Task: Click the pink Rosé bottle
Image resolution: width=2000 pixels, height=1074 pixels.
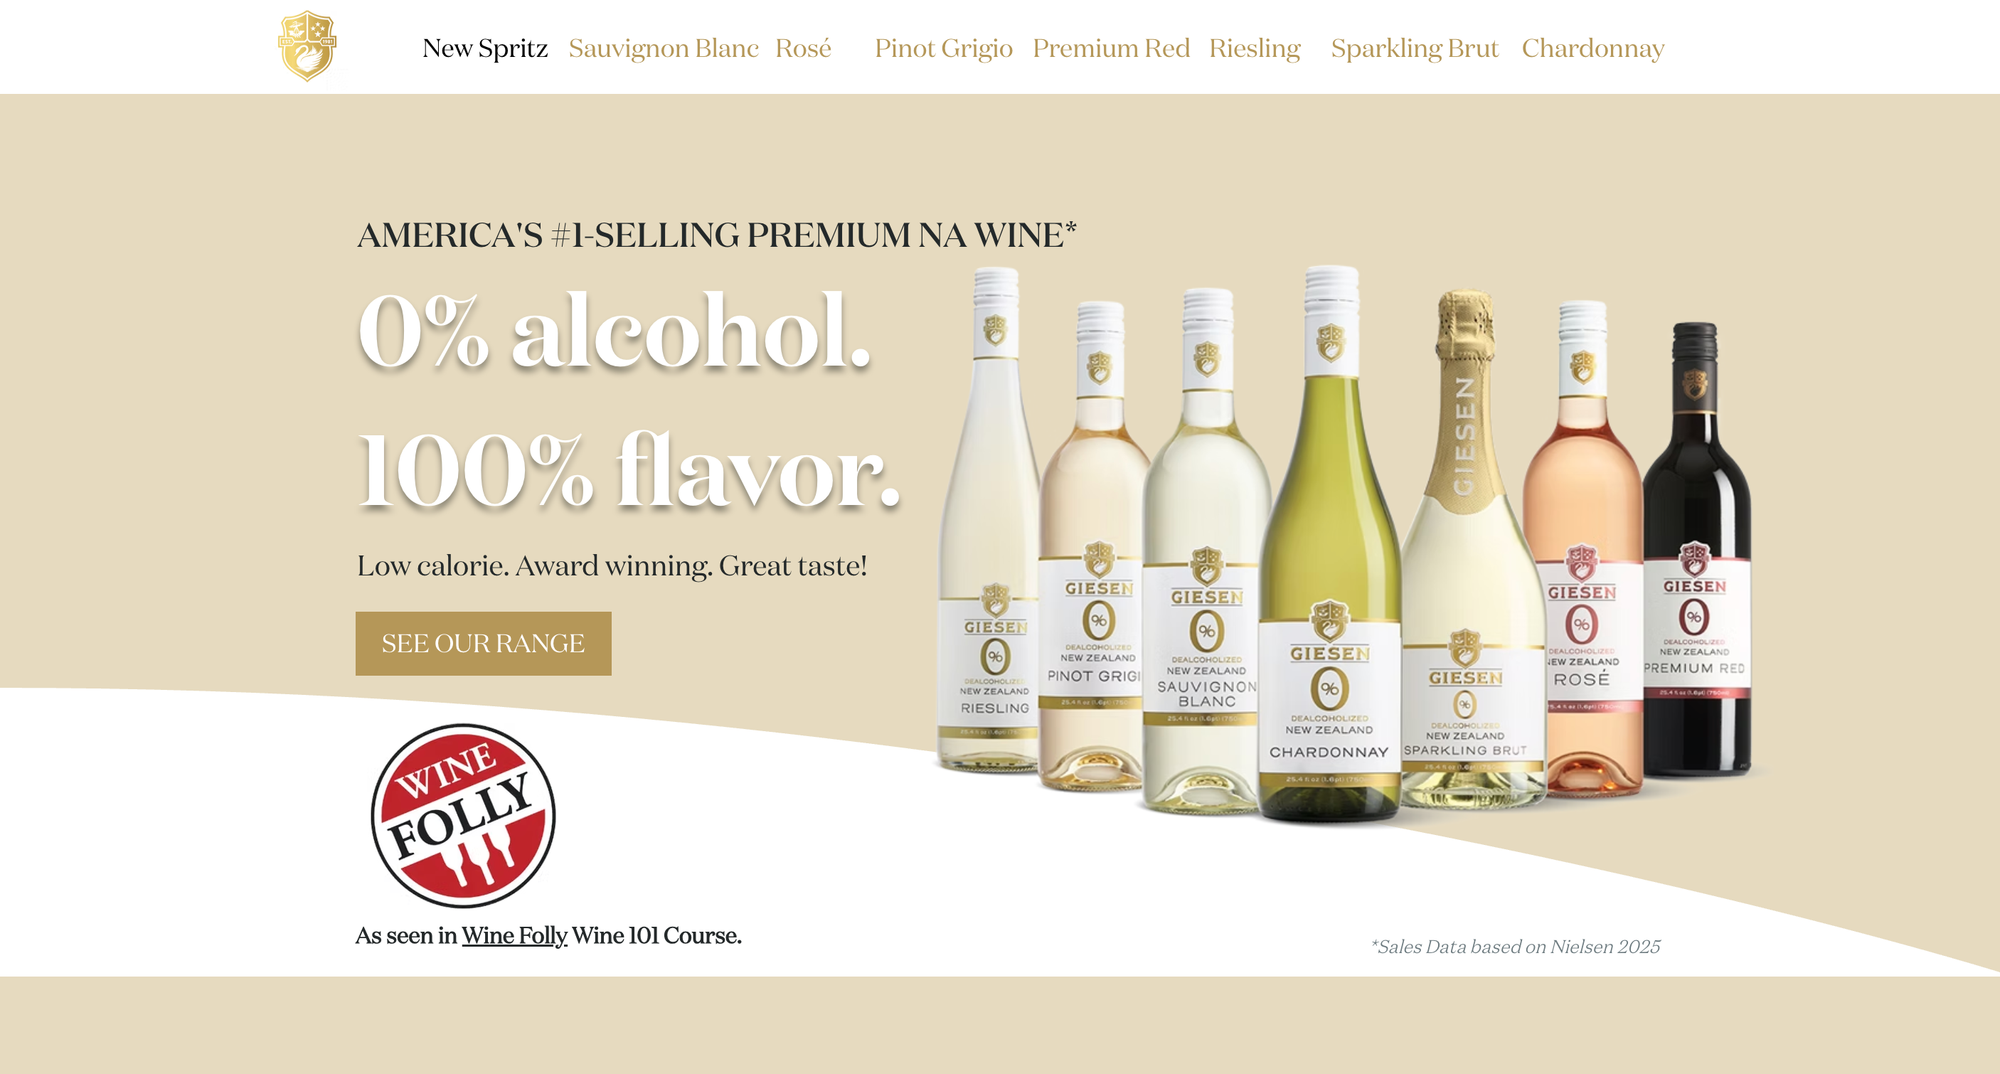Action: (x=1583, y=548)
